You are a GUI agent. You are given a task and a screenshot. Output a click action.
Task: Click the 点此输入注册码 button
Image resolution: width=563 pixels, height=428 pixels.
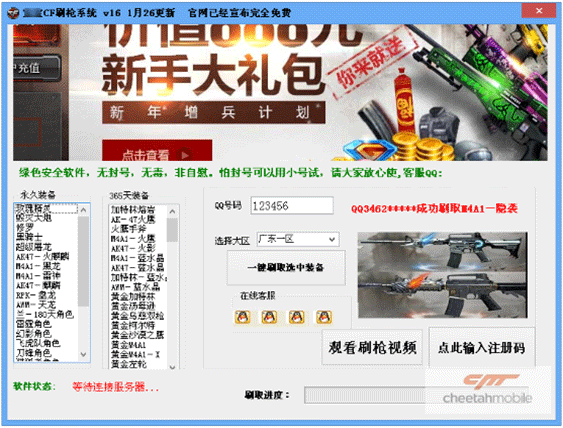point(481,347)
